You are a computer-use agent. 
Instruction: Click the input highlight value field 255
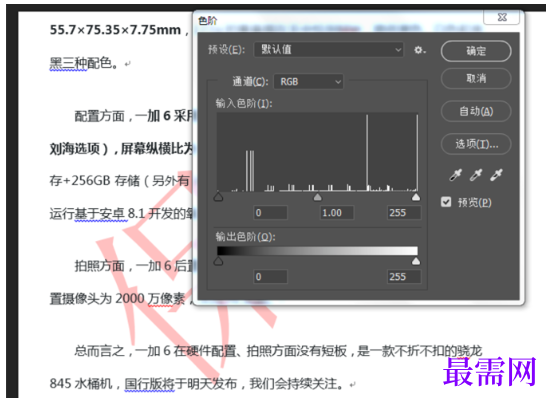pos(404,213)
